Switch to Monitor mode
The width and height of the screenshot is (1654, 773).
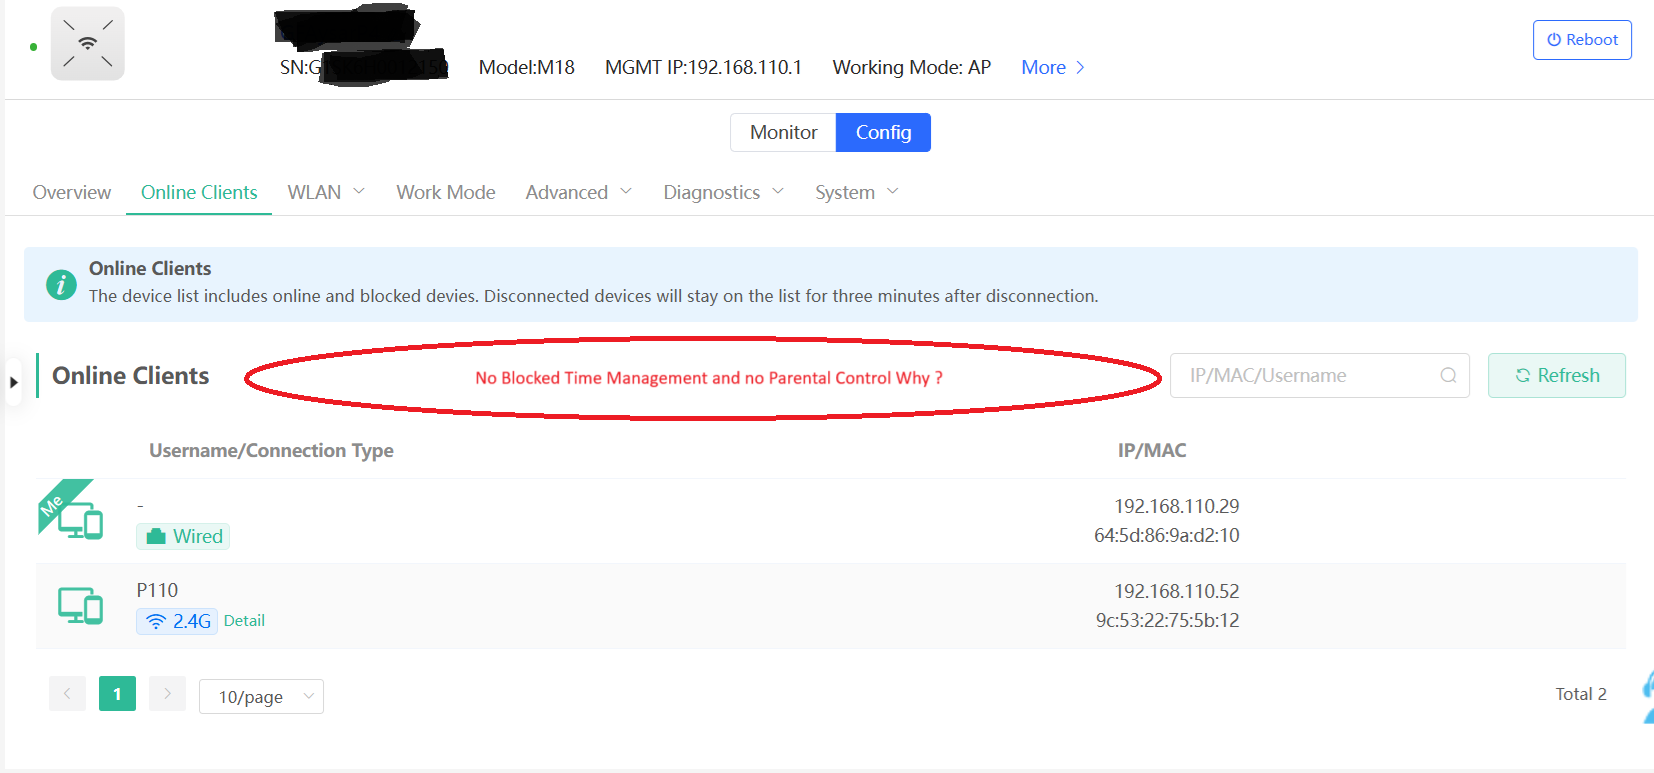click(x=783, y=132)
